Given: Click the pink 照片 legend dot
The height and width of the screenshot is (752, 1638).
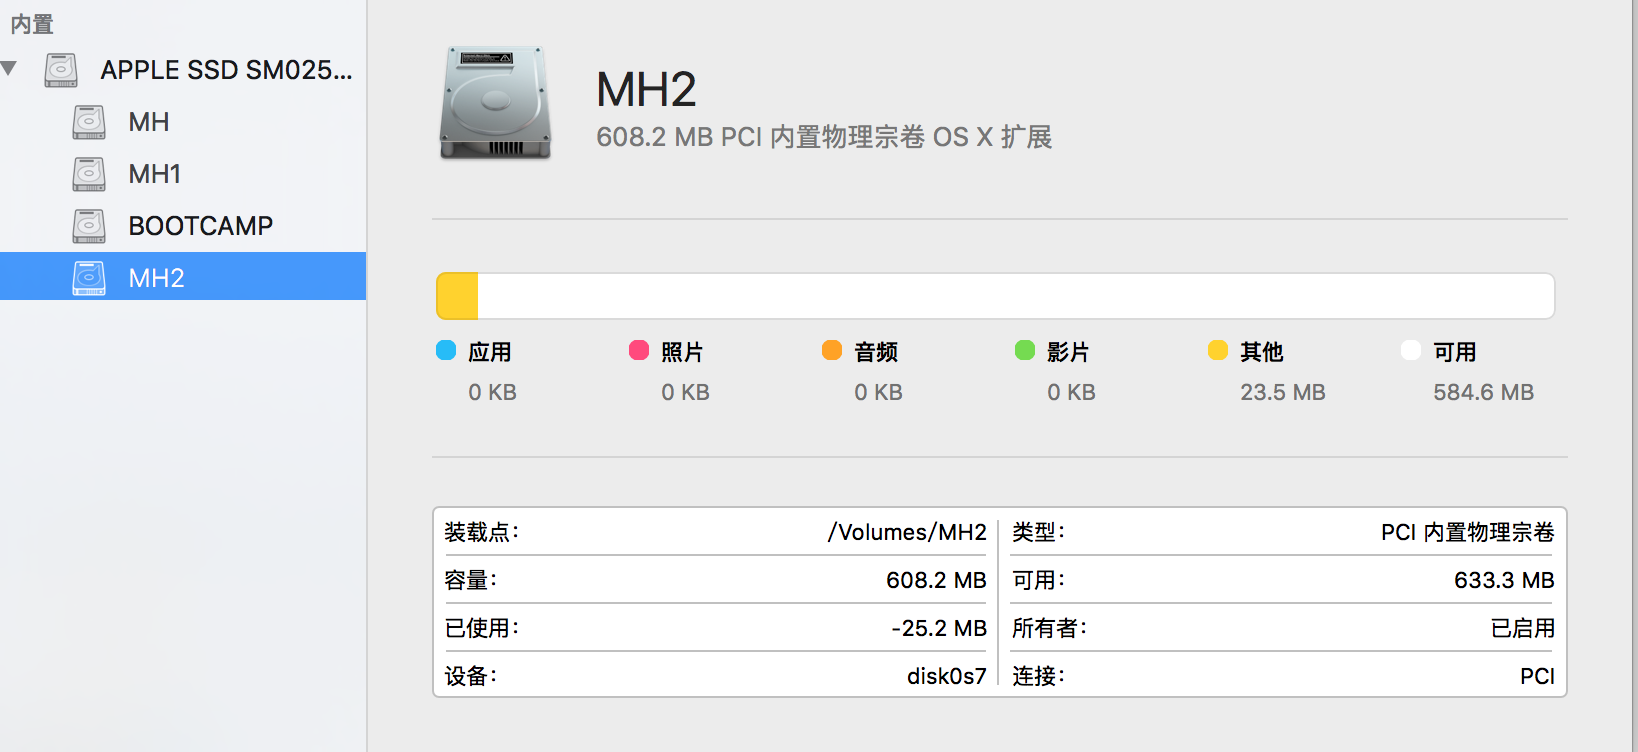Looking at the screenshot, I should pos(639,350).
